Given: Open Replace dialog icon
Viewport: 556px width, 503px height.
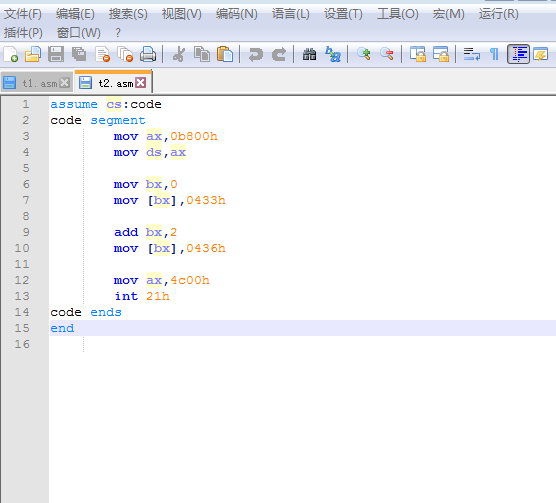Looking at the screenshot, I should [x=333, y=55].
